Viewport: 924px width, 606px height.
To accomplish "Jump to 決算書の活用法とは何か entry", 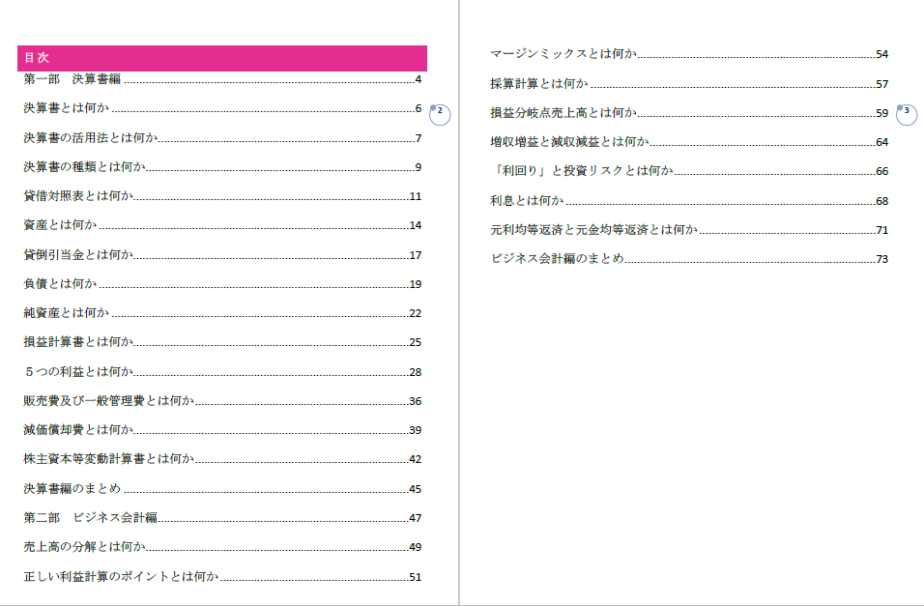I will click(90, 138).
